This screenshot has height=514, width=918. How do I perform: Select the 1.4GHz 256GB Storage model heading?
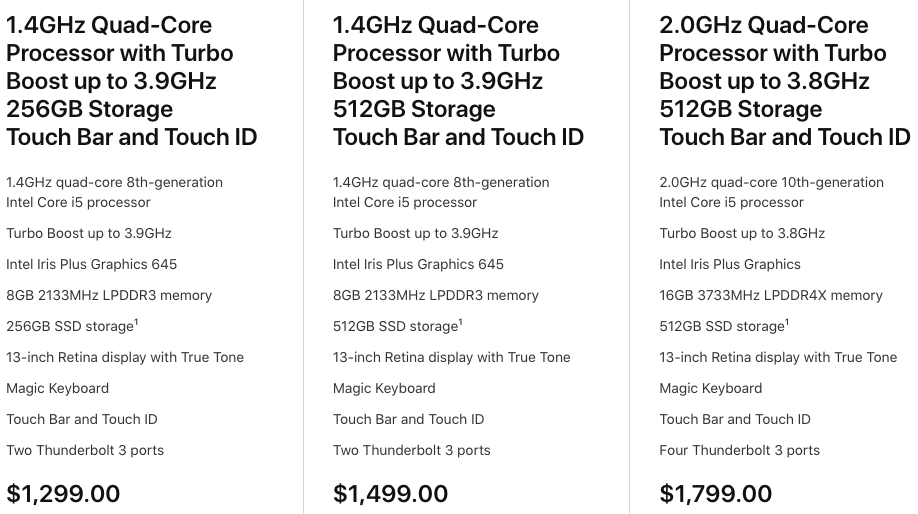(131, 81)
